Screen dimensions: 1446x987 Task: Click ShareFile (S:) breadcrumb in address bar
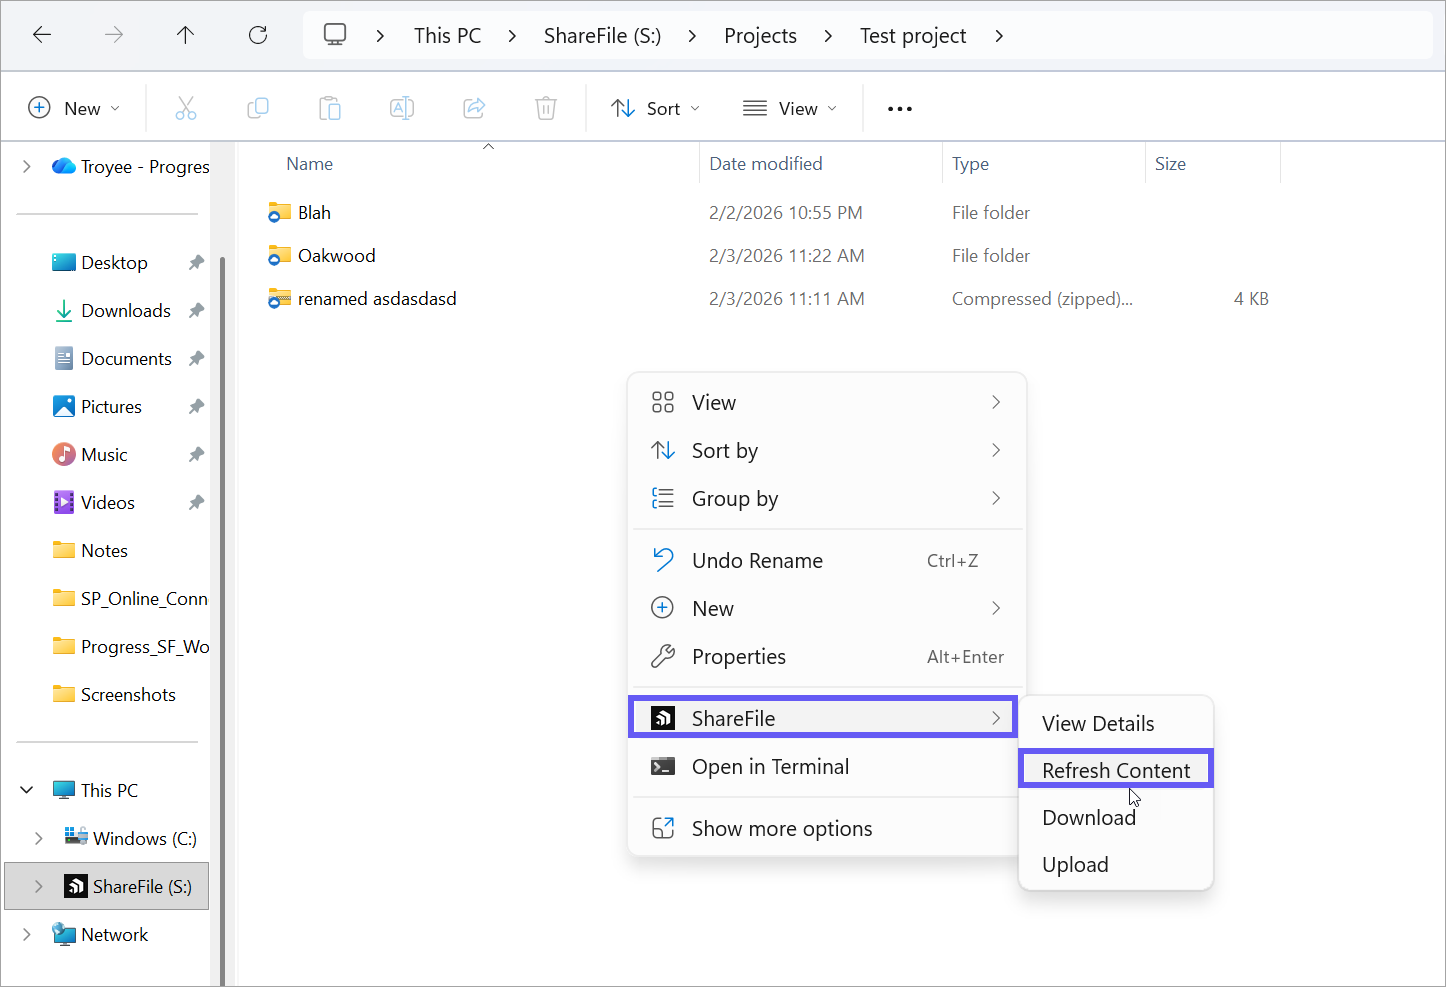pyautogui.click(x=602, y=36)
